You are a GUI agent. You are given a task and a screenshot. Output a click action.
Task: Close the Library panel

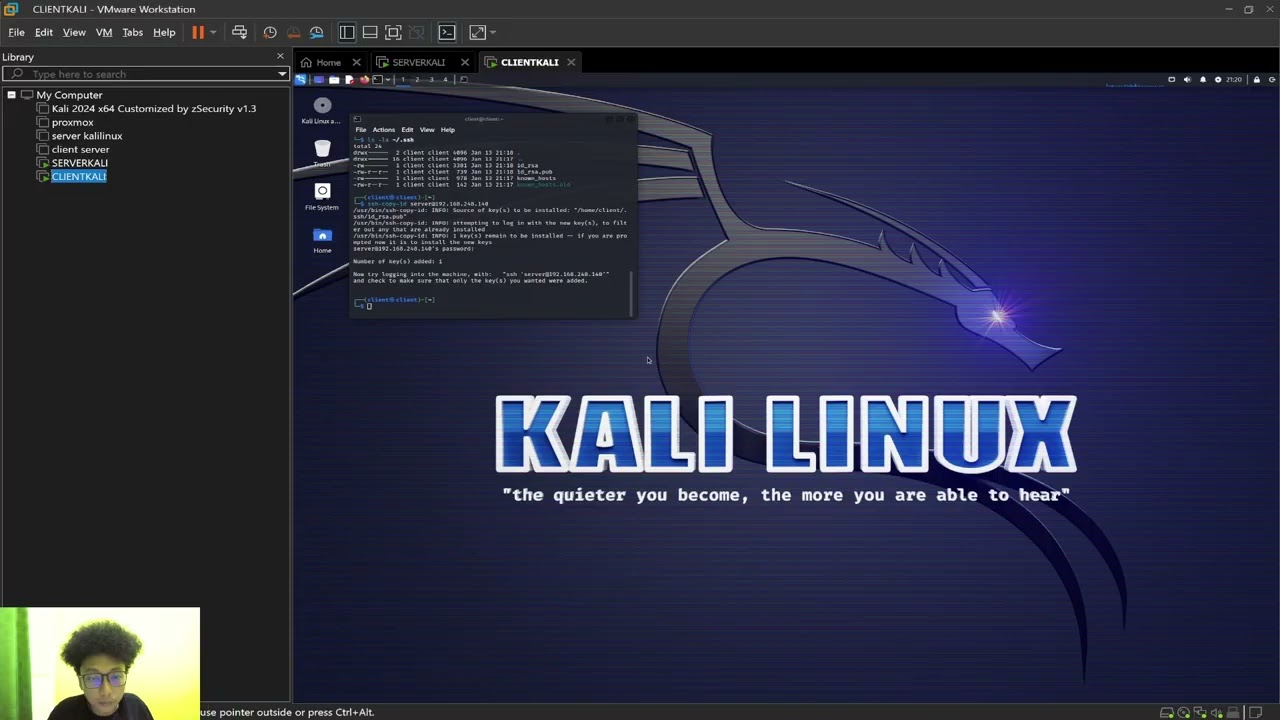point(280,57)
